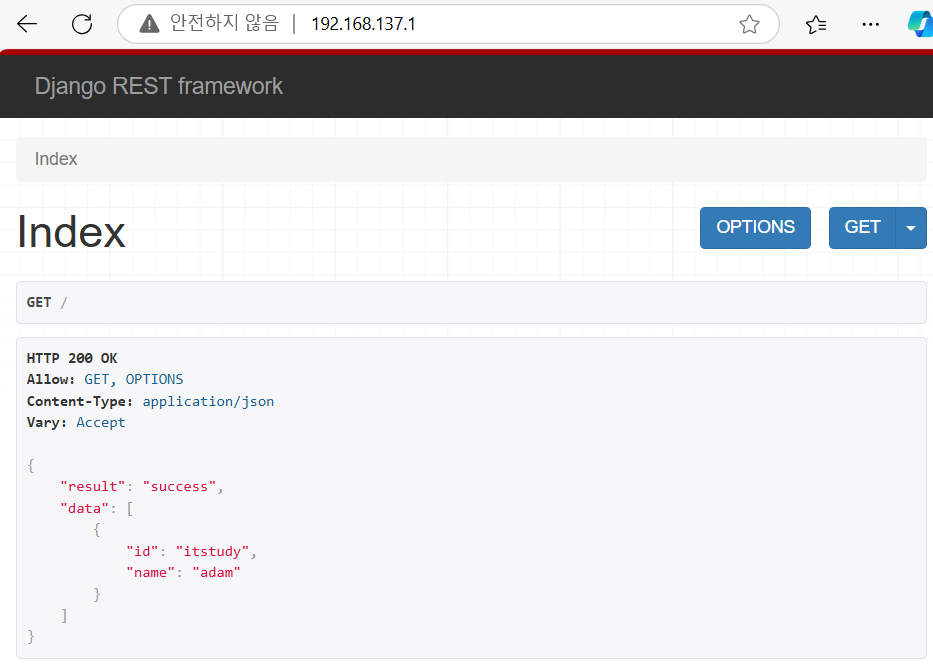
Task: Reload the page with the refresh icon
Action: (x=82, y=24)
